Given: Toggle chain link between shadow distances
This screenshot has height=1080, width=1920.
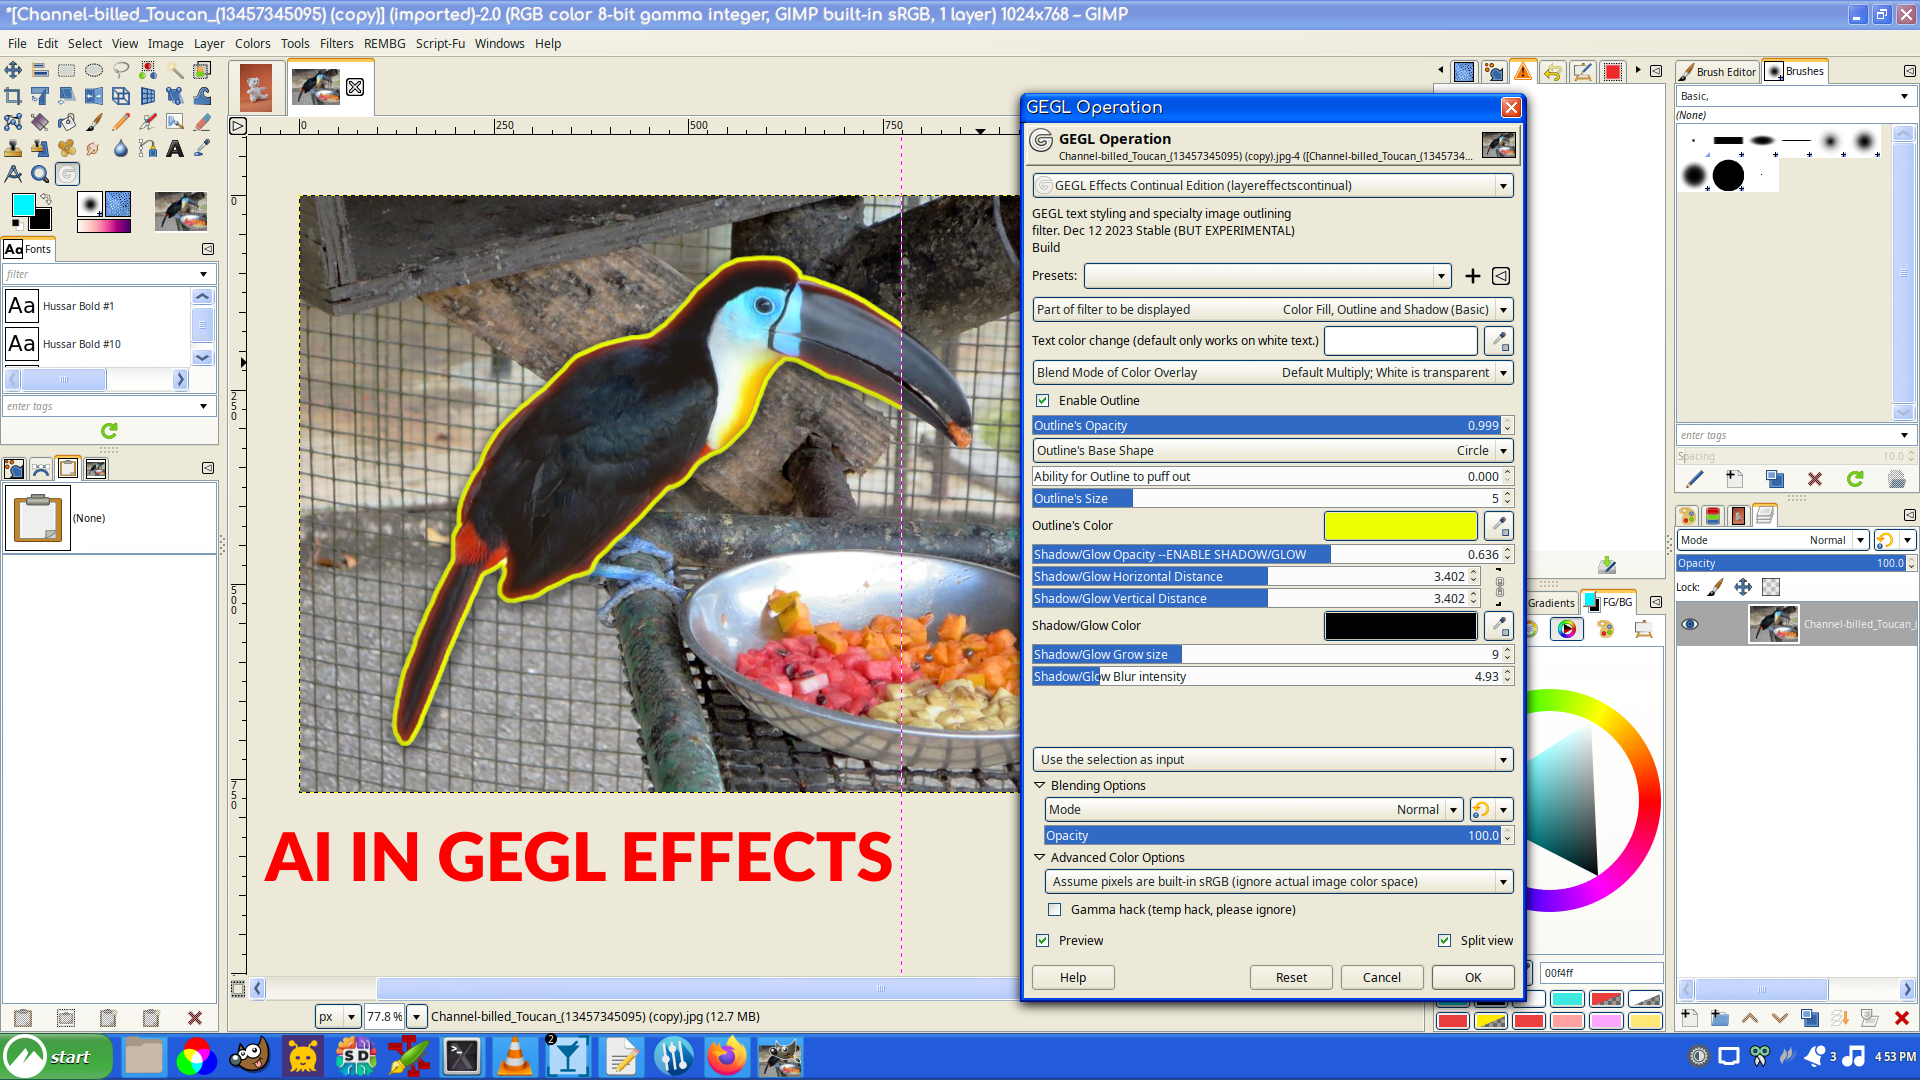Looking at the screenshot, I should pyautogui.click(x=1499, y=587).
